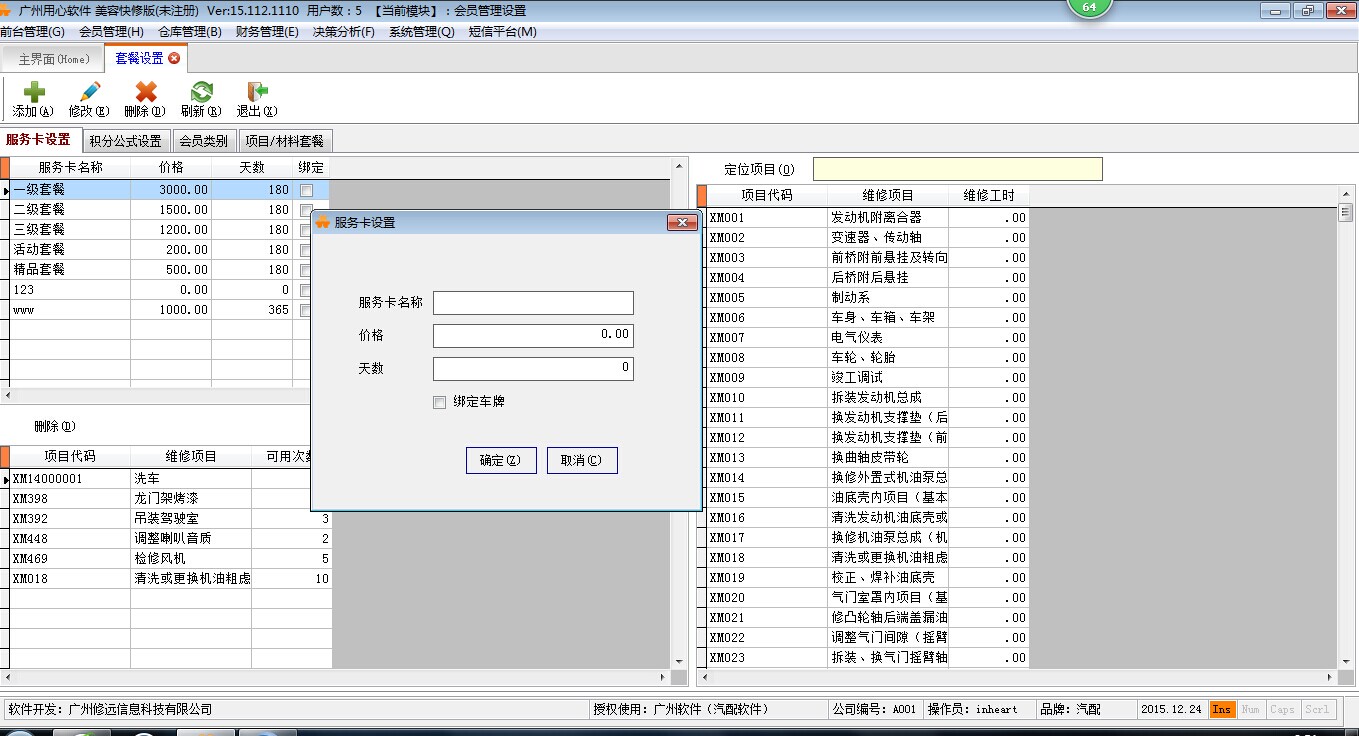Click 删除(D) below service card list
This screenshot has width=1359, height=736.
pos(55,426)
